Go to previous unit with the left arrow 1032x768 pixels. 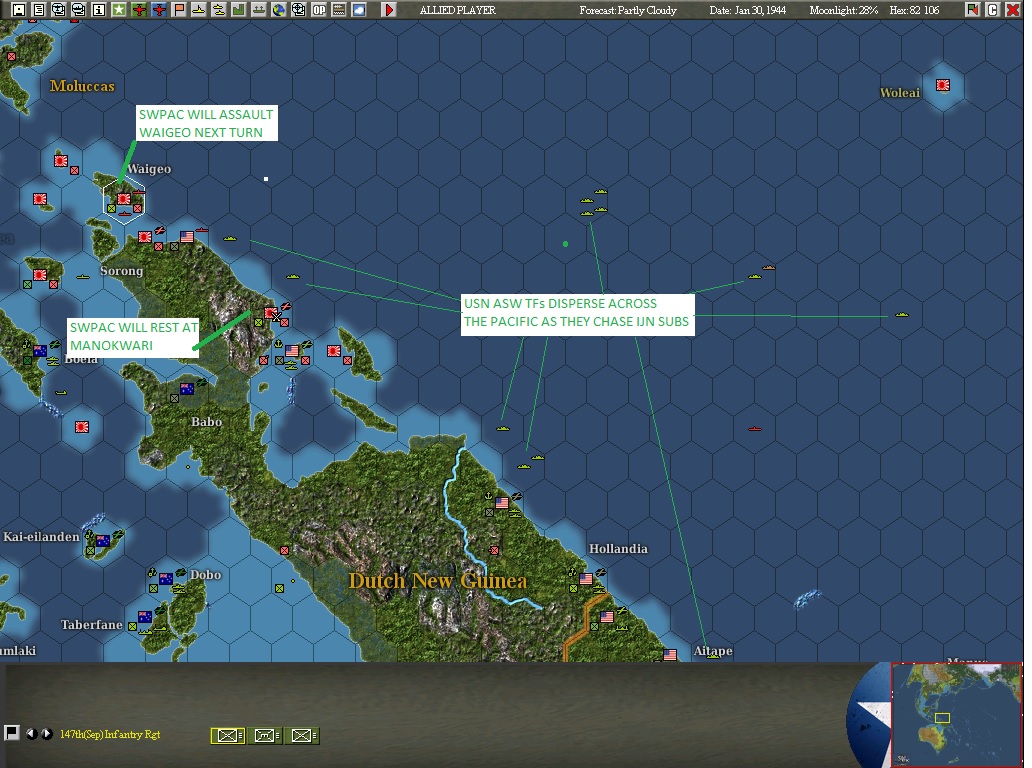[x=31, y=734]
